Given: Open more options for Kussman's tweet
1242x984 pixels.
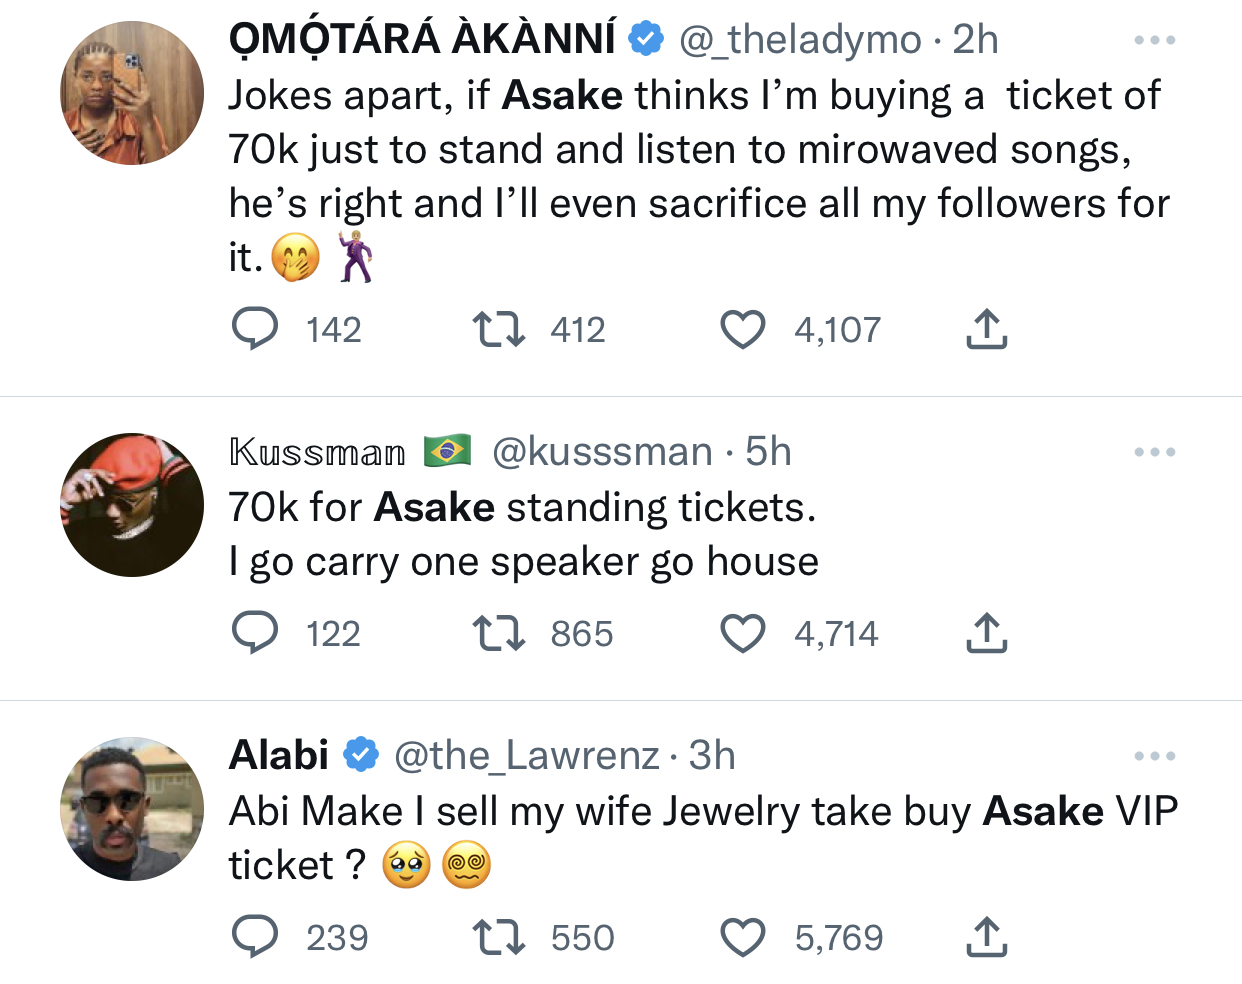Looking at the screenshot, I should coord(1155,453).
